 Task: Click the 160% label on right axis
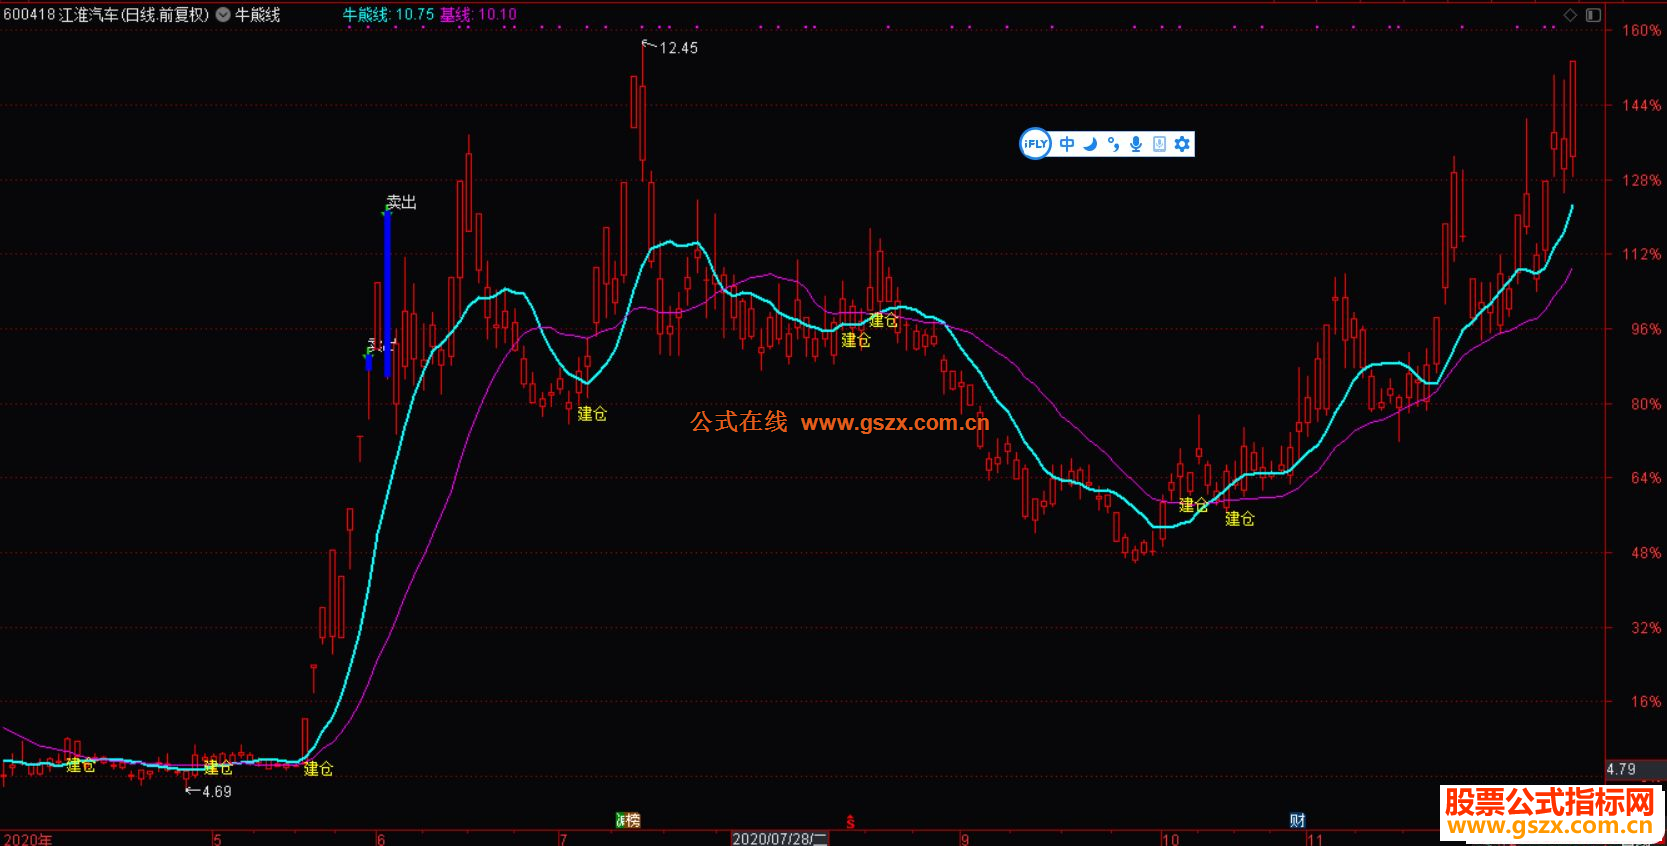click(x=1641, y=30)
